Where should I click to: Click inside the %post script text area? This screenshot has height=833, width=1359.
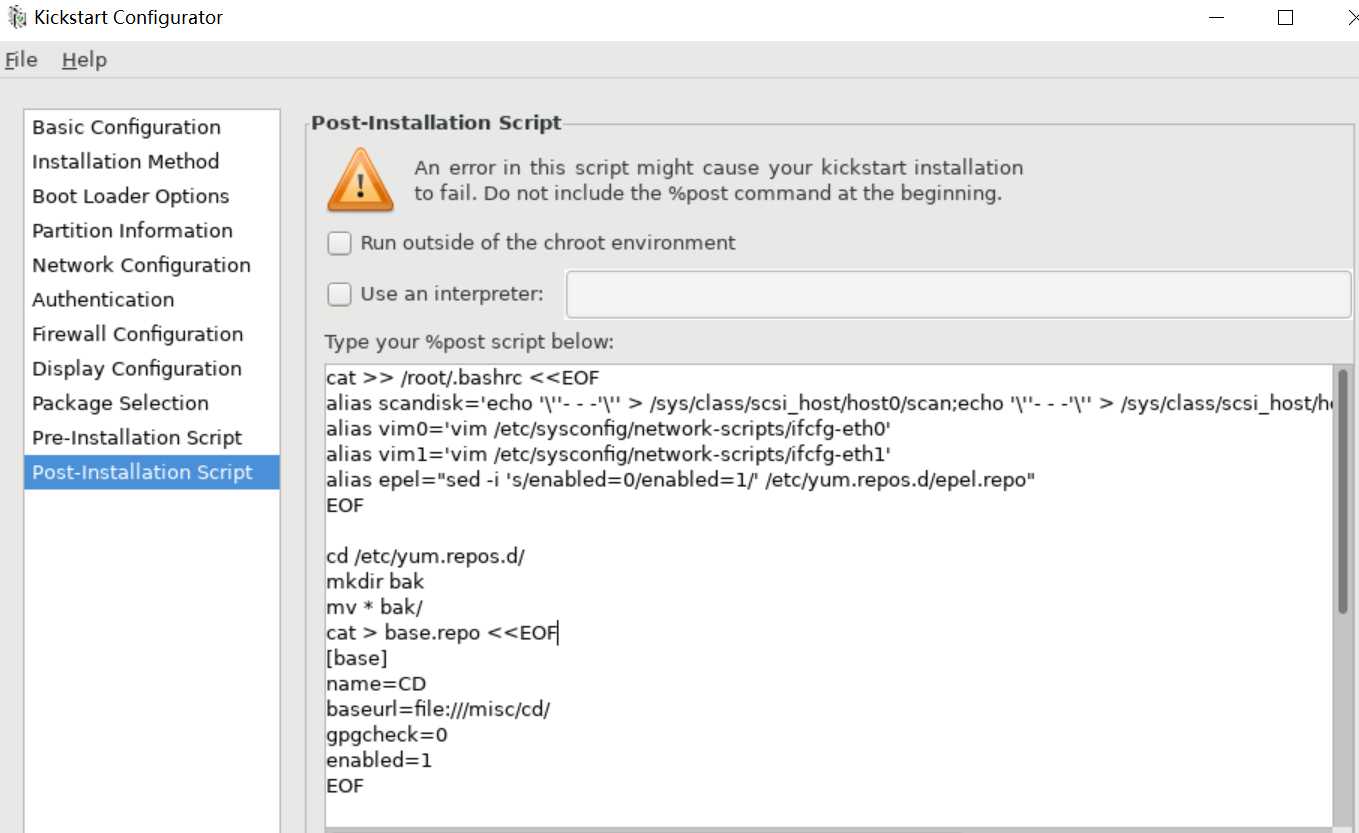829,596
